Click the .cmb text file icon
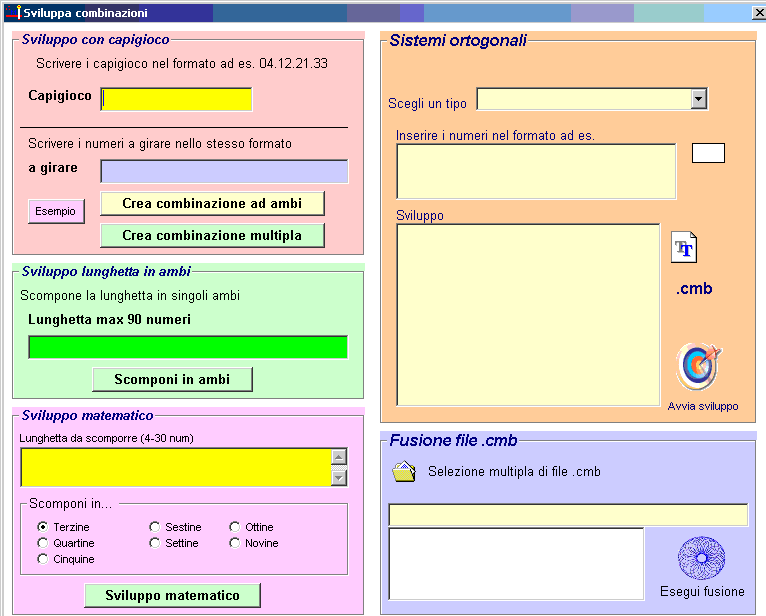This screenshot has height=616, width=766. tap(684, 247)
